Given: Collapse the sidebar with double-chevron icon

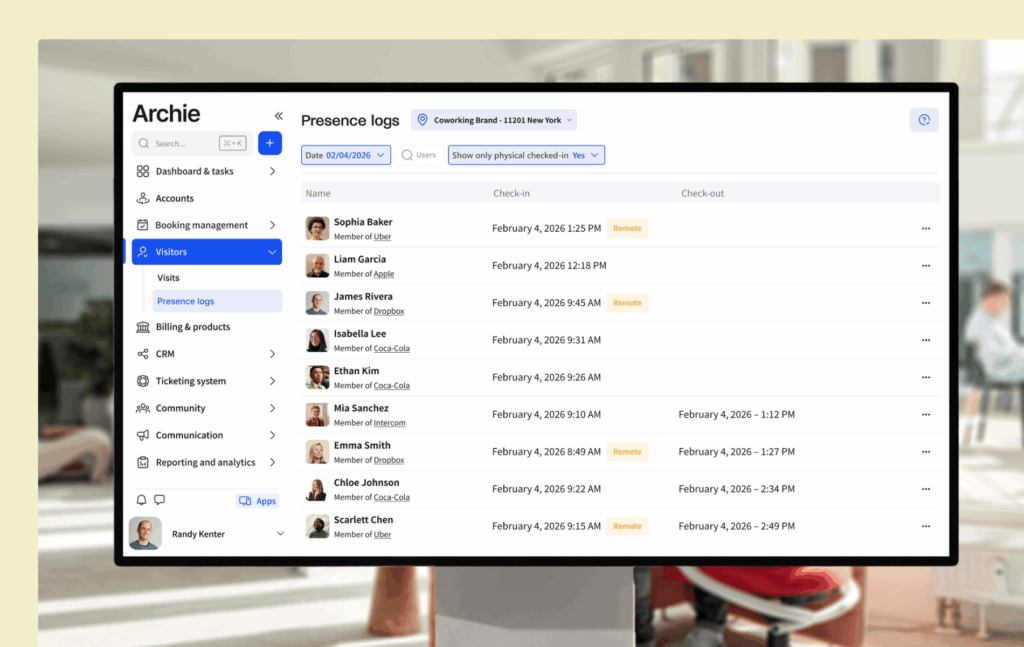Looking at the screenshot, I should [x=278, y=116].
